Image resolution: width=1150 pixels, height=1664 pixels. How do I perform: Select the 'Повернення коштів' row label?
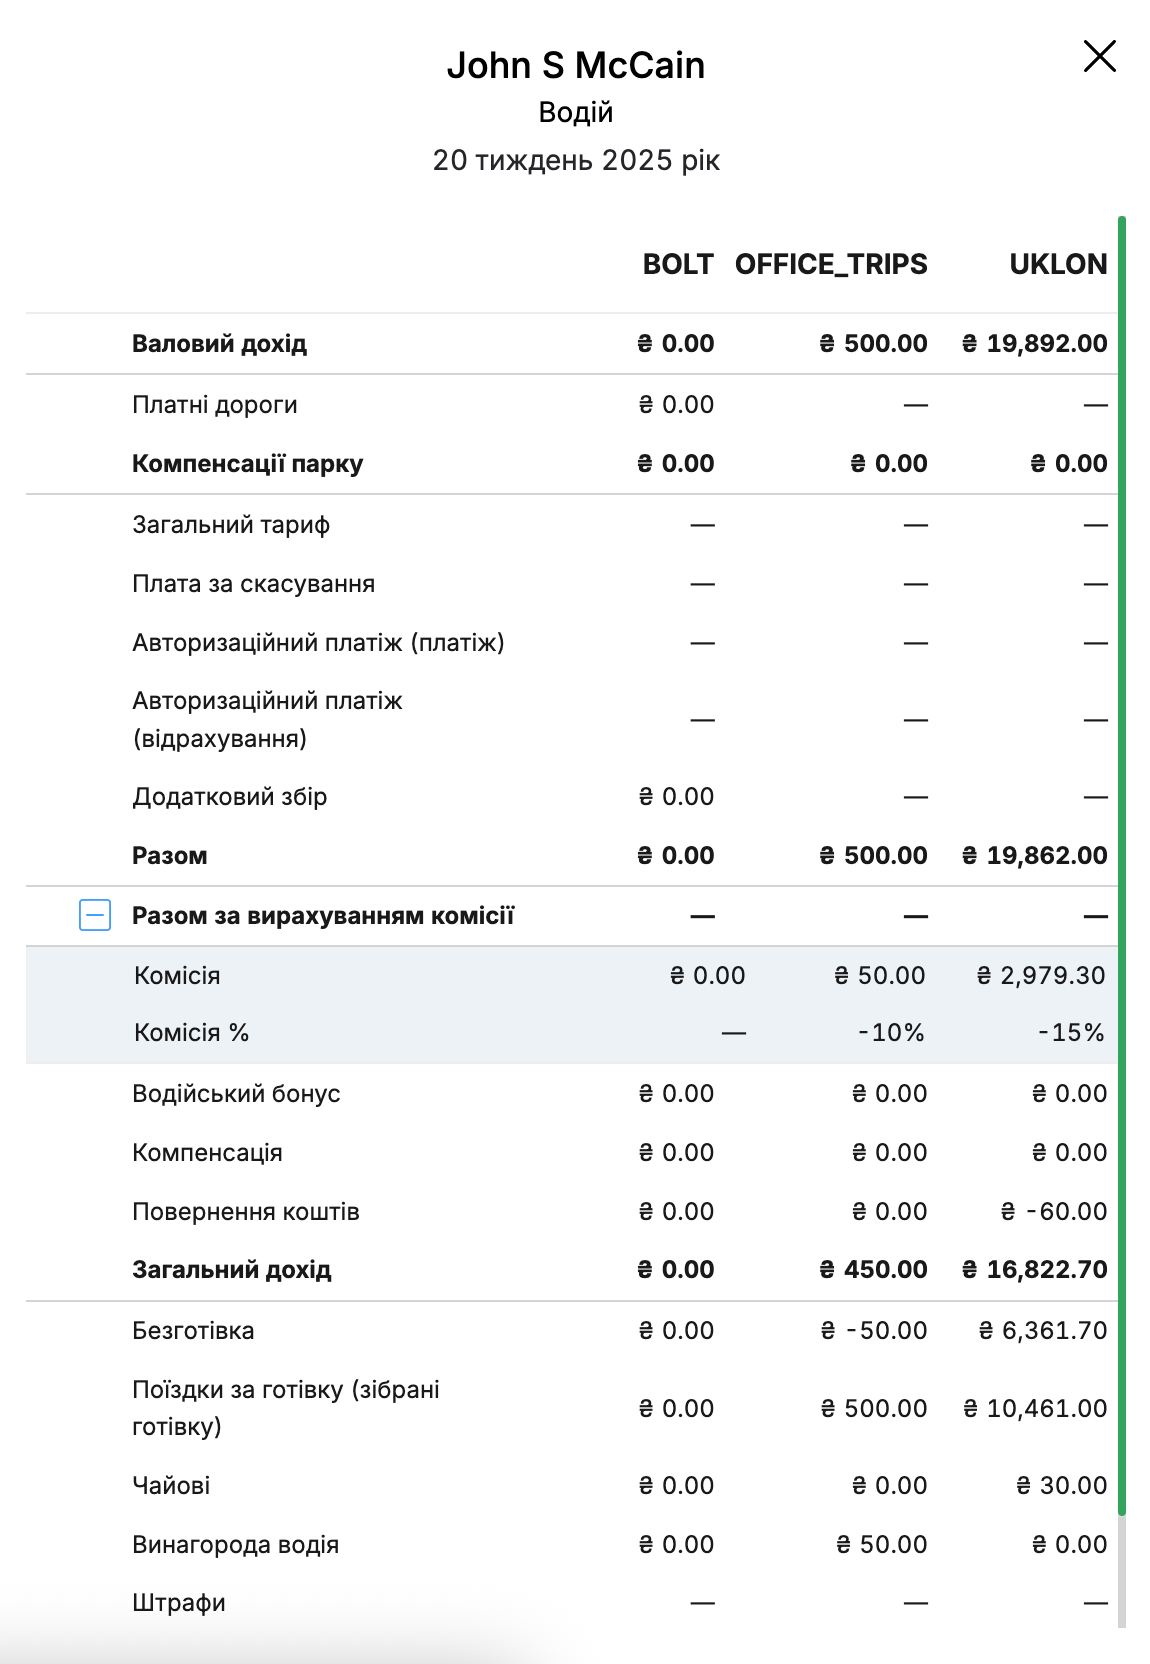coord(246,1212)
